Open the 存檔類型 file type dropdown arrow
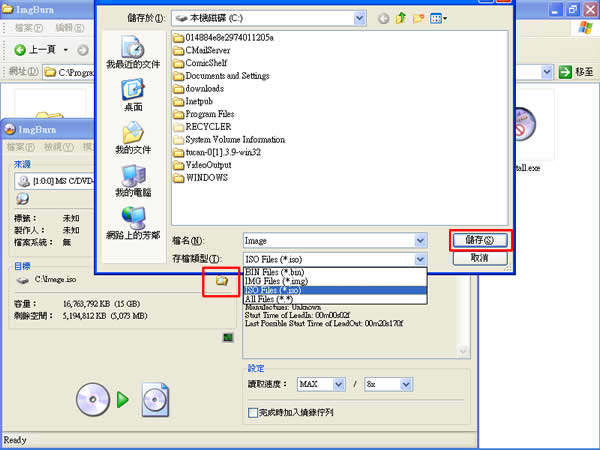This screenshot has width=600, height=450. pyautogui.click(x=420, y=259)
